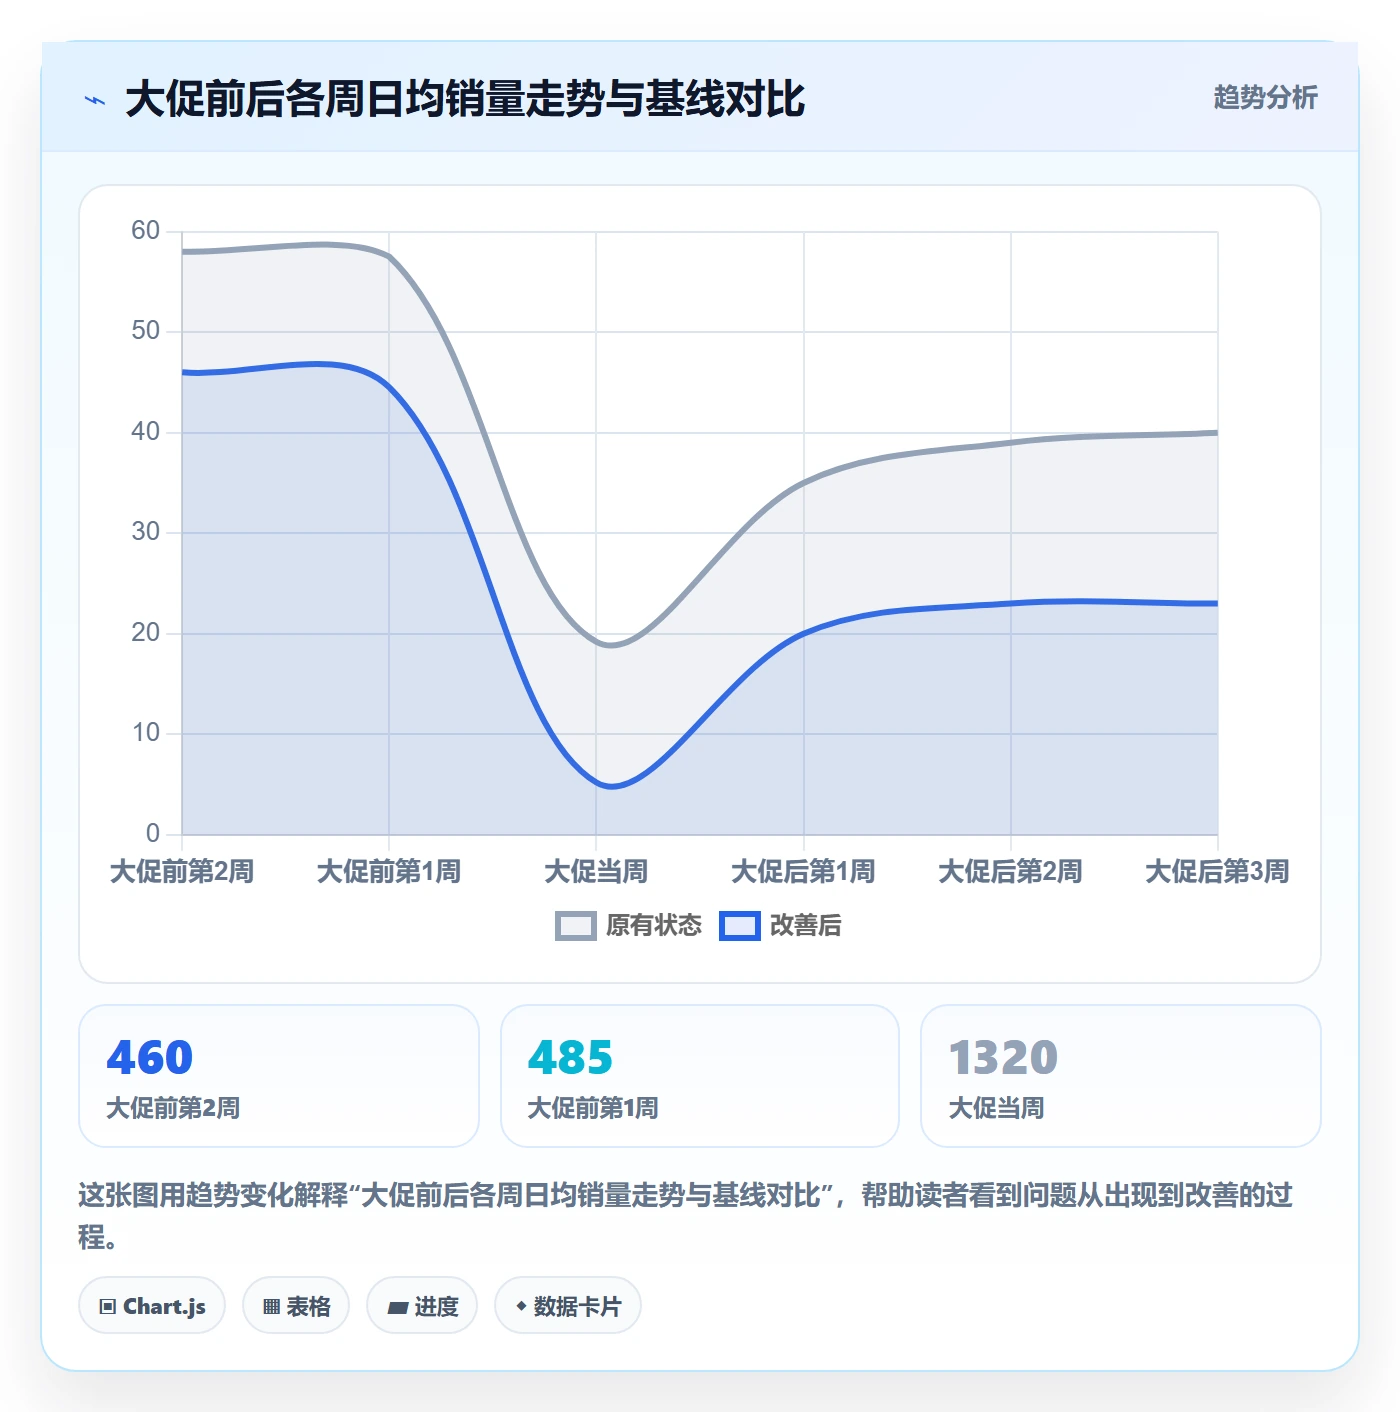Click the 20 y-axis tick label
This screenshot has width=1400, height=1412.
tap(146, 633)
